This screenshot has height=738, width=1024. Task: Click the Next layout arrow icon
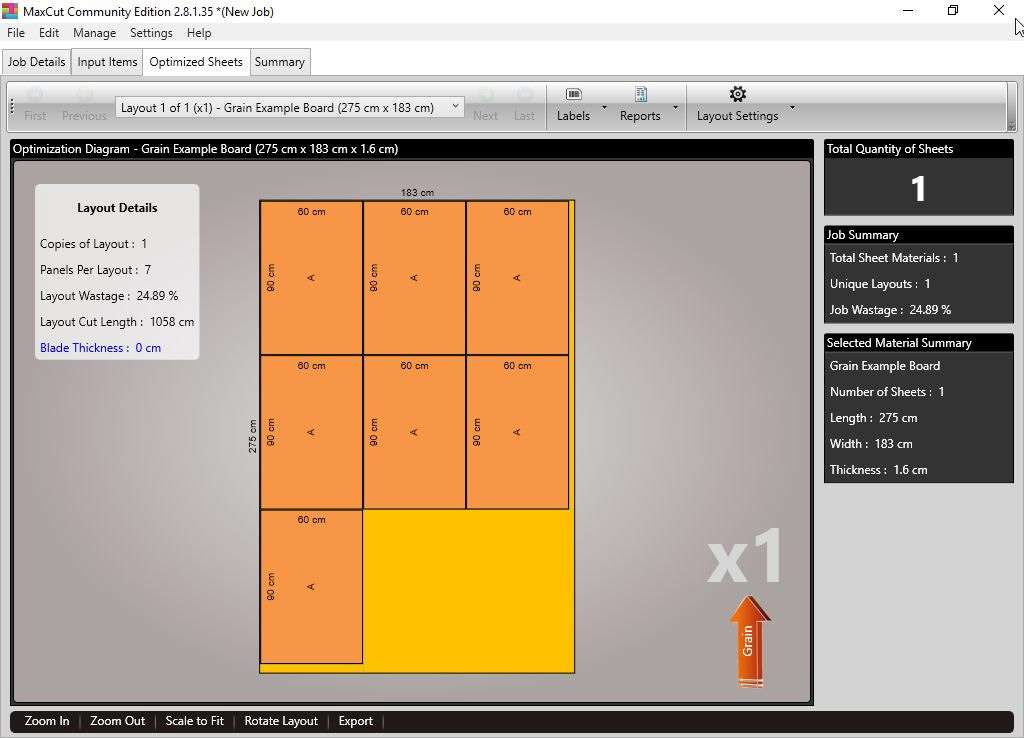[485, 95]
